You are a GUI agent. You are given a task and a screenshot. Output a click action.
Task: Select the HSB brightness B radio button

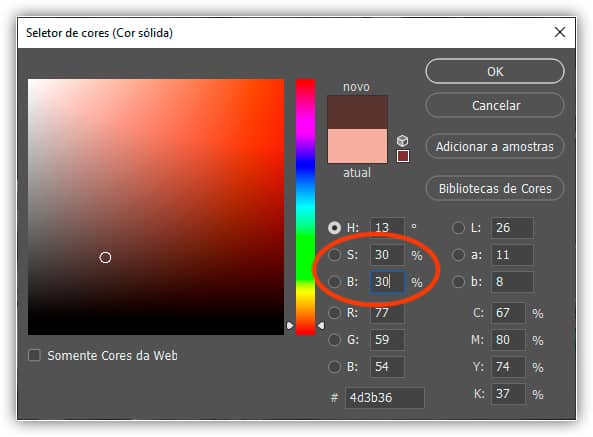point(334,282)
